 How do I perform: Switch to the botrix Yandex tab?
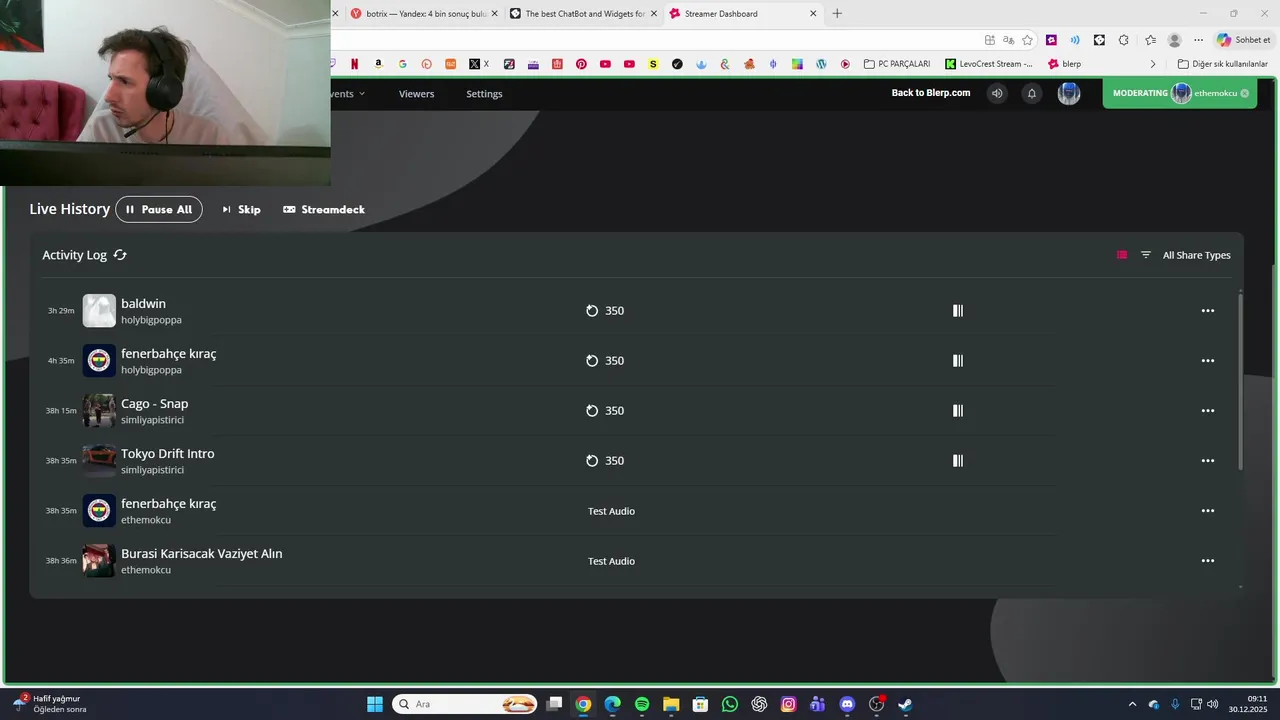click(424, 14)
